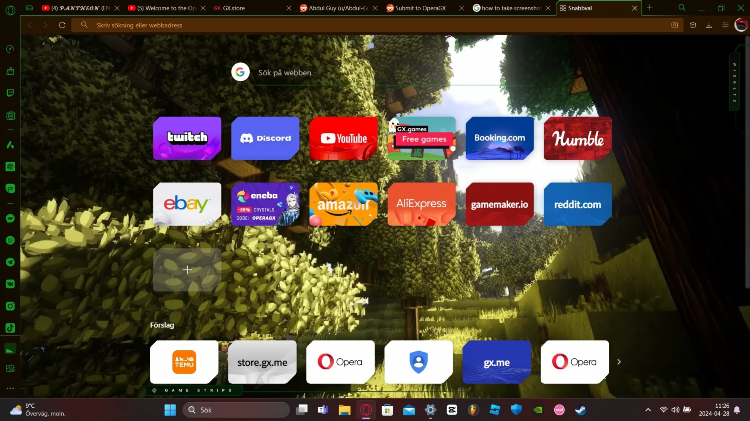Open Easy Setup sliders icon
The image size is (750, 421).
tap(725, 25)
